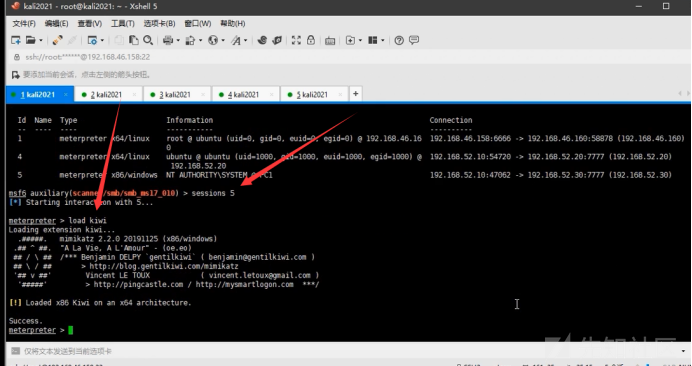
Task: Click the Paste toolbar icon
Action: (134, 41)
